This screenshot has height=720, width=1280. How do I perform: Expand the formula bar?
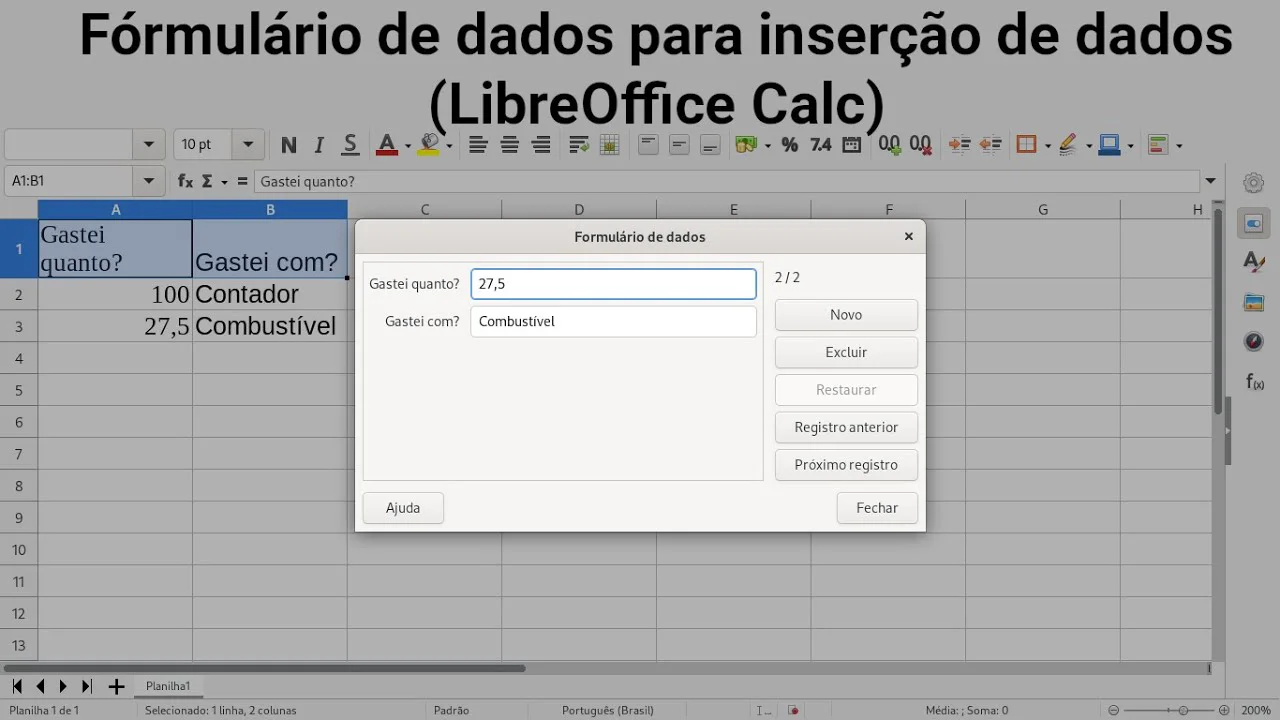(1211, 181)
